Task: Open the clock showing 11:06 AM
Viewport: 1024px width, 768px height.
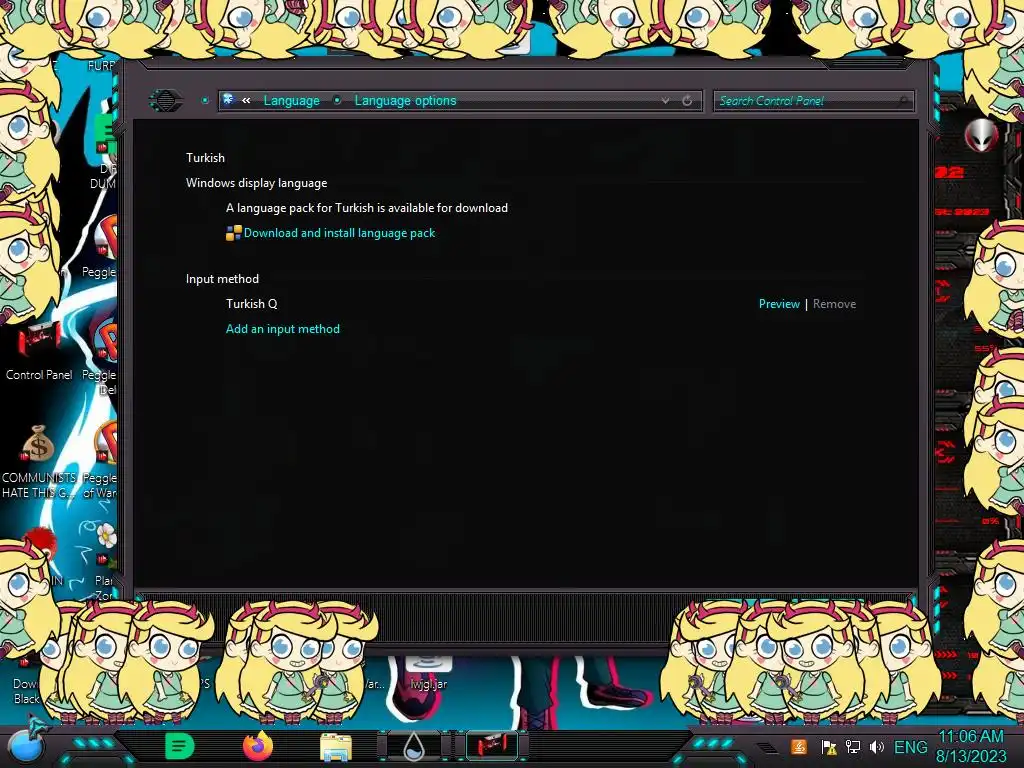Action: point(970,746)
